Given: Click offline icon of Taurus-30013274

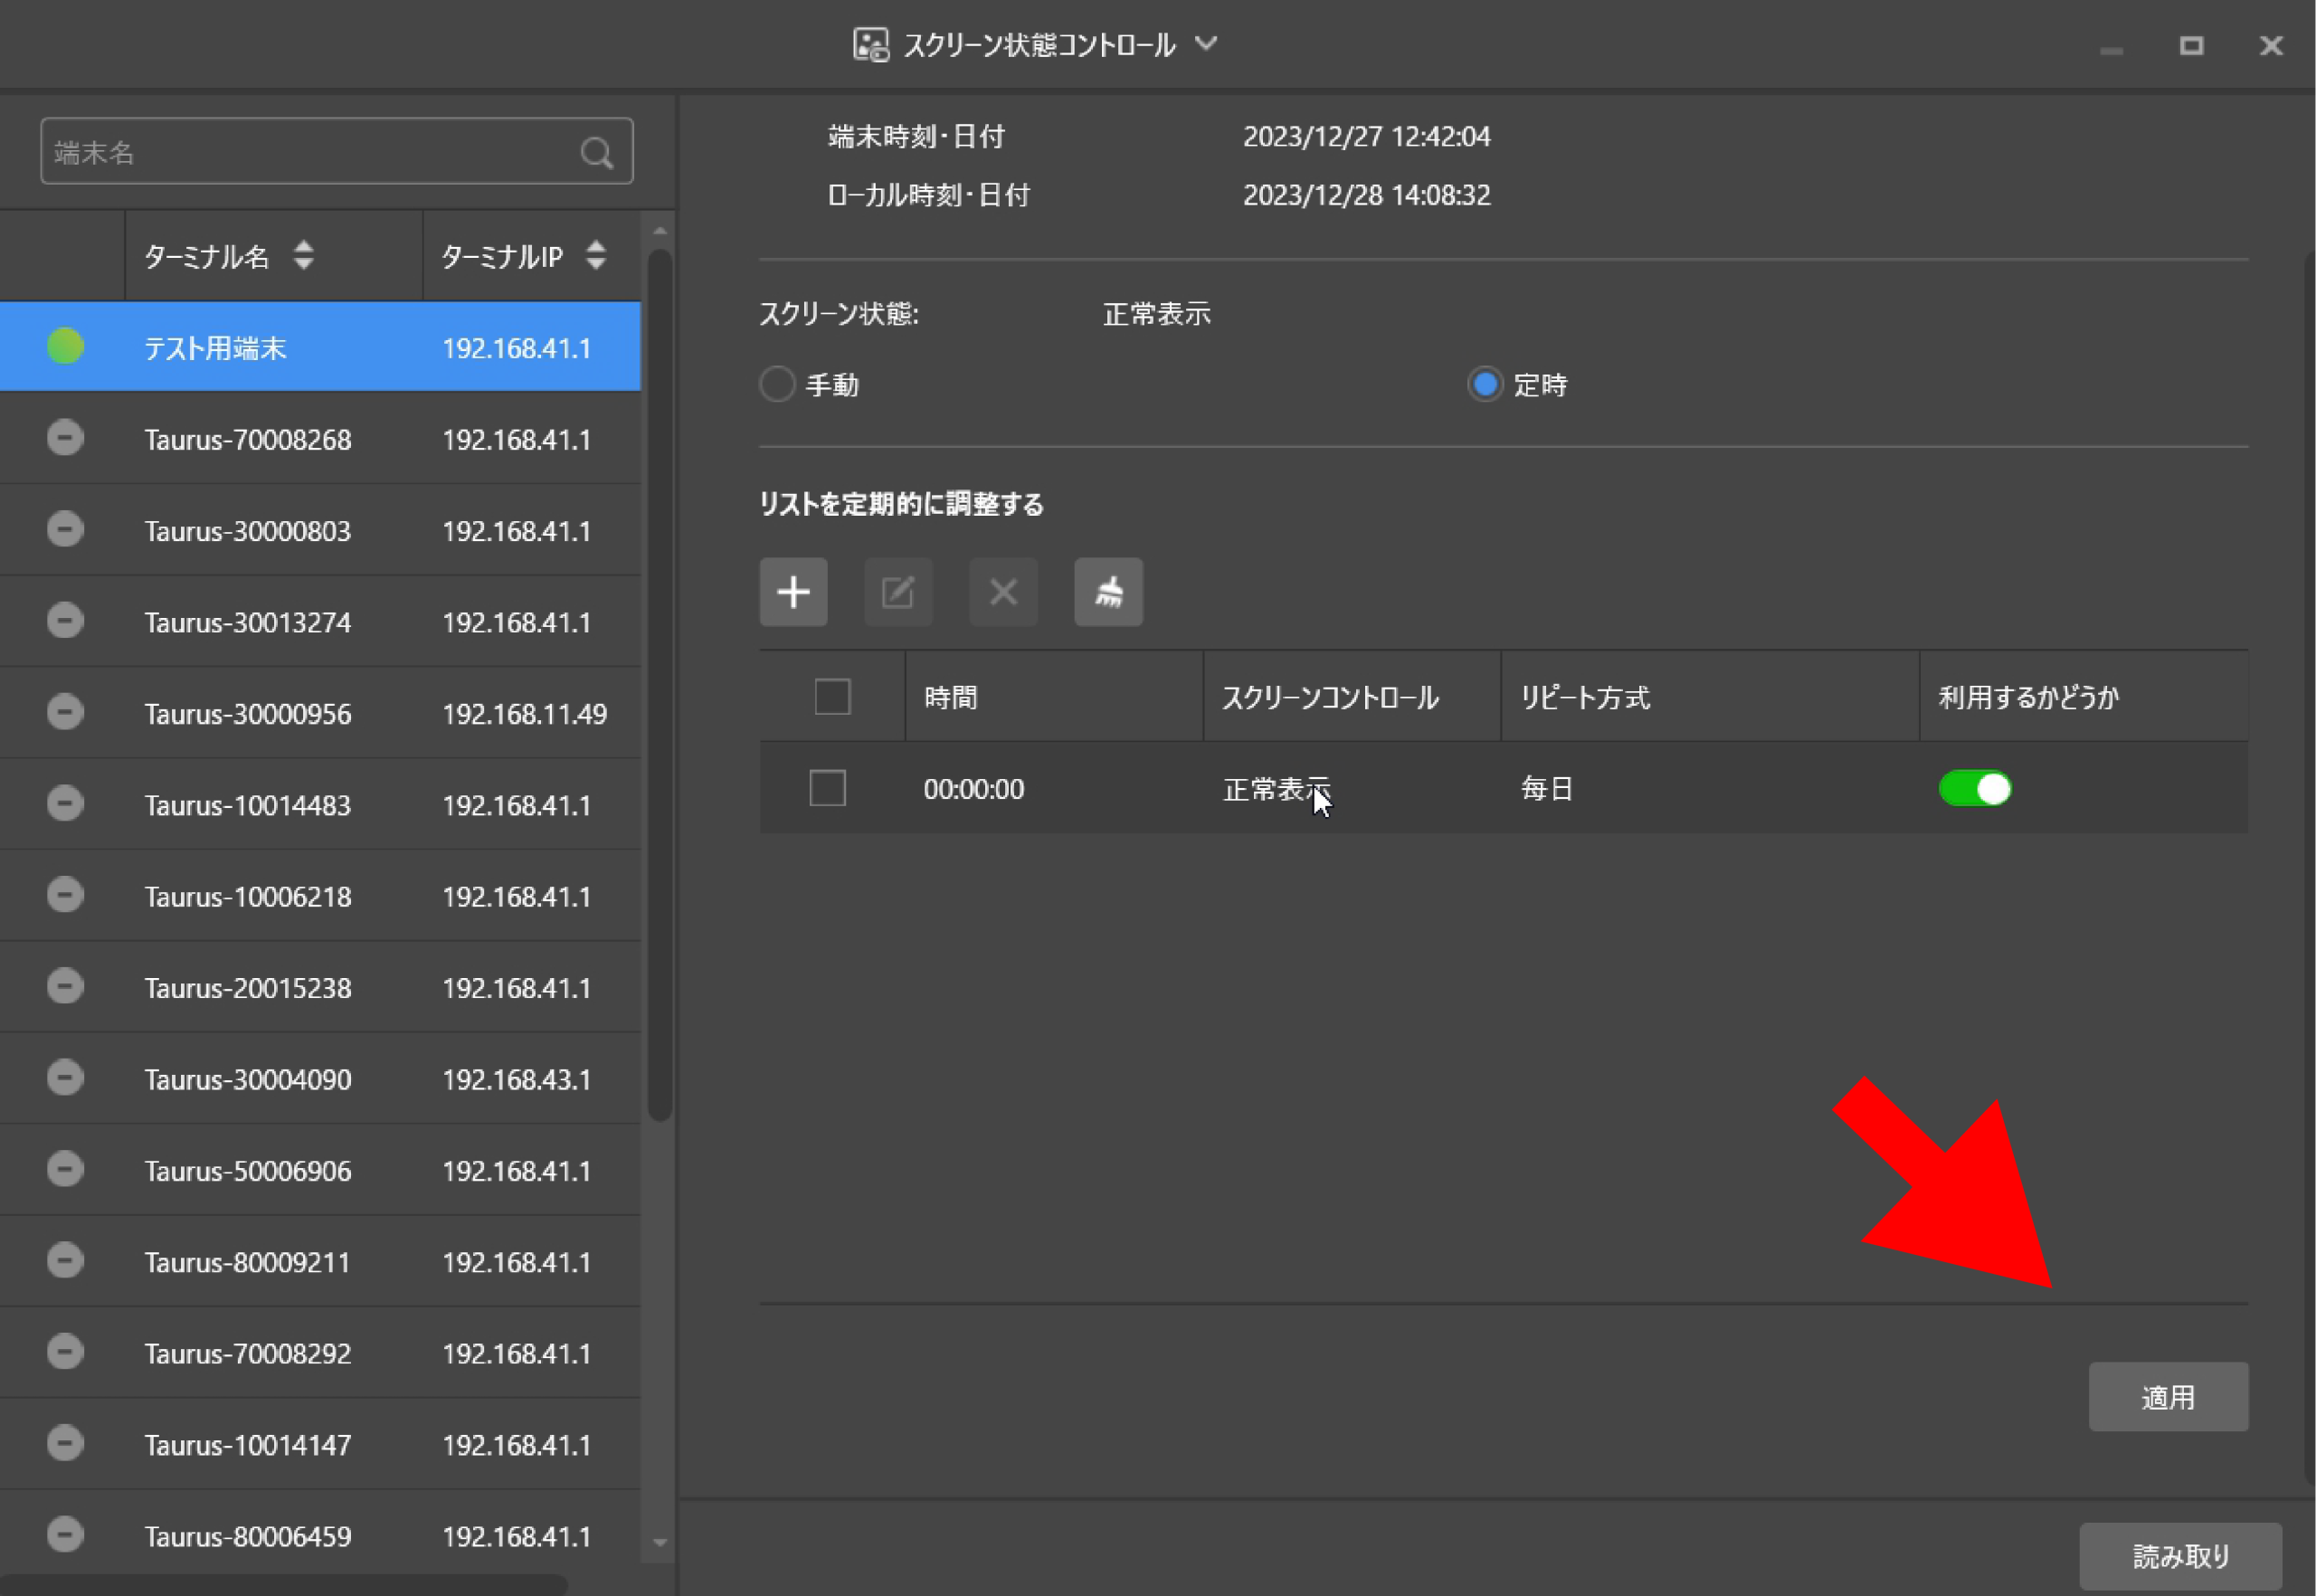Looking at the screenshot, I should point(65,621).
